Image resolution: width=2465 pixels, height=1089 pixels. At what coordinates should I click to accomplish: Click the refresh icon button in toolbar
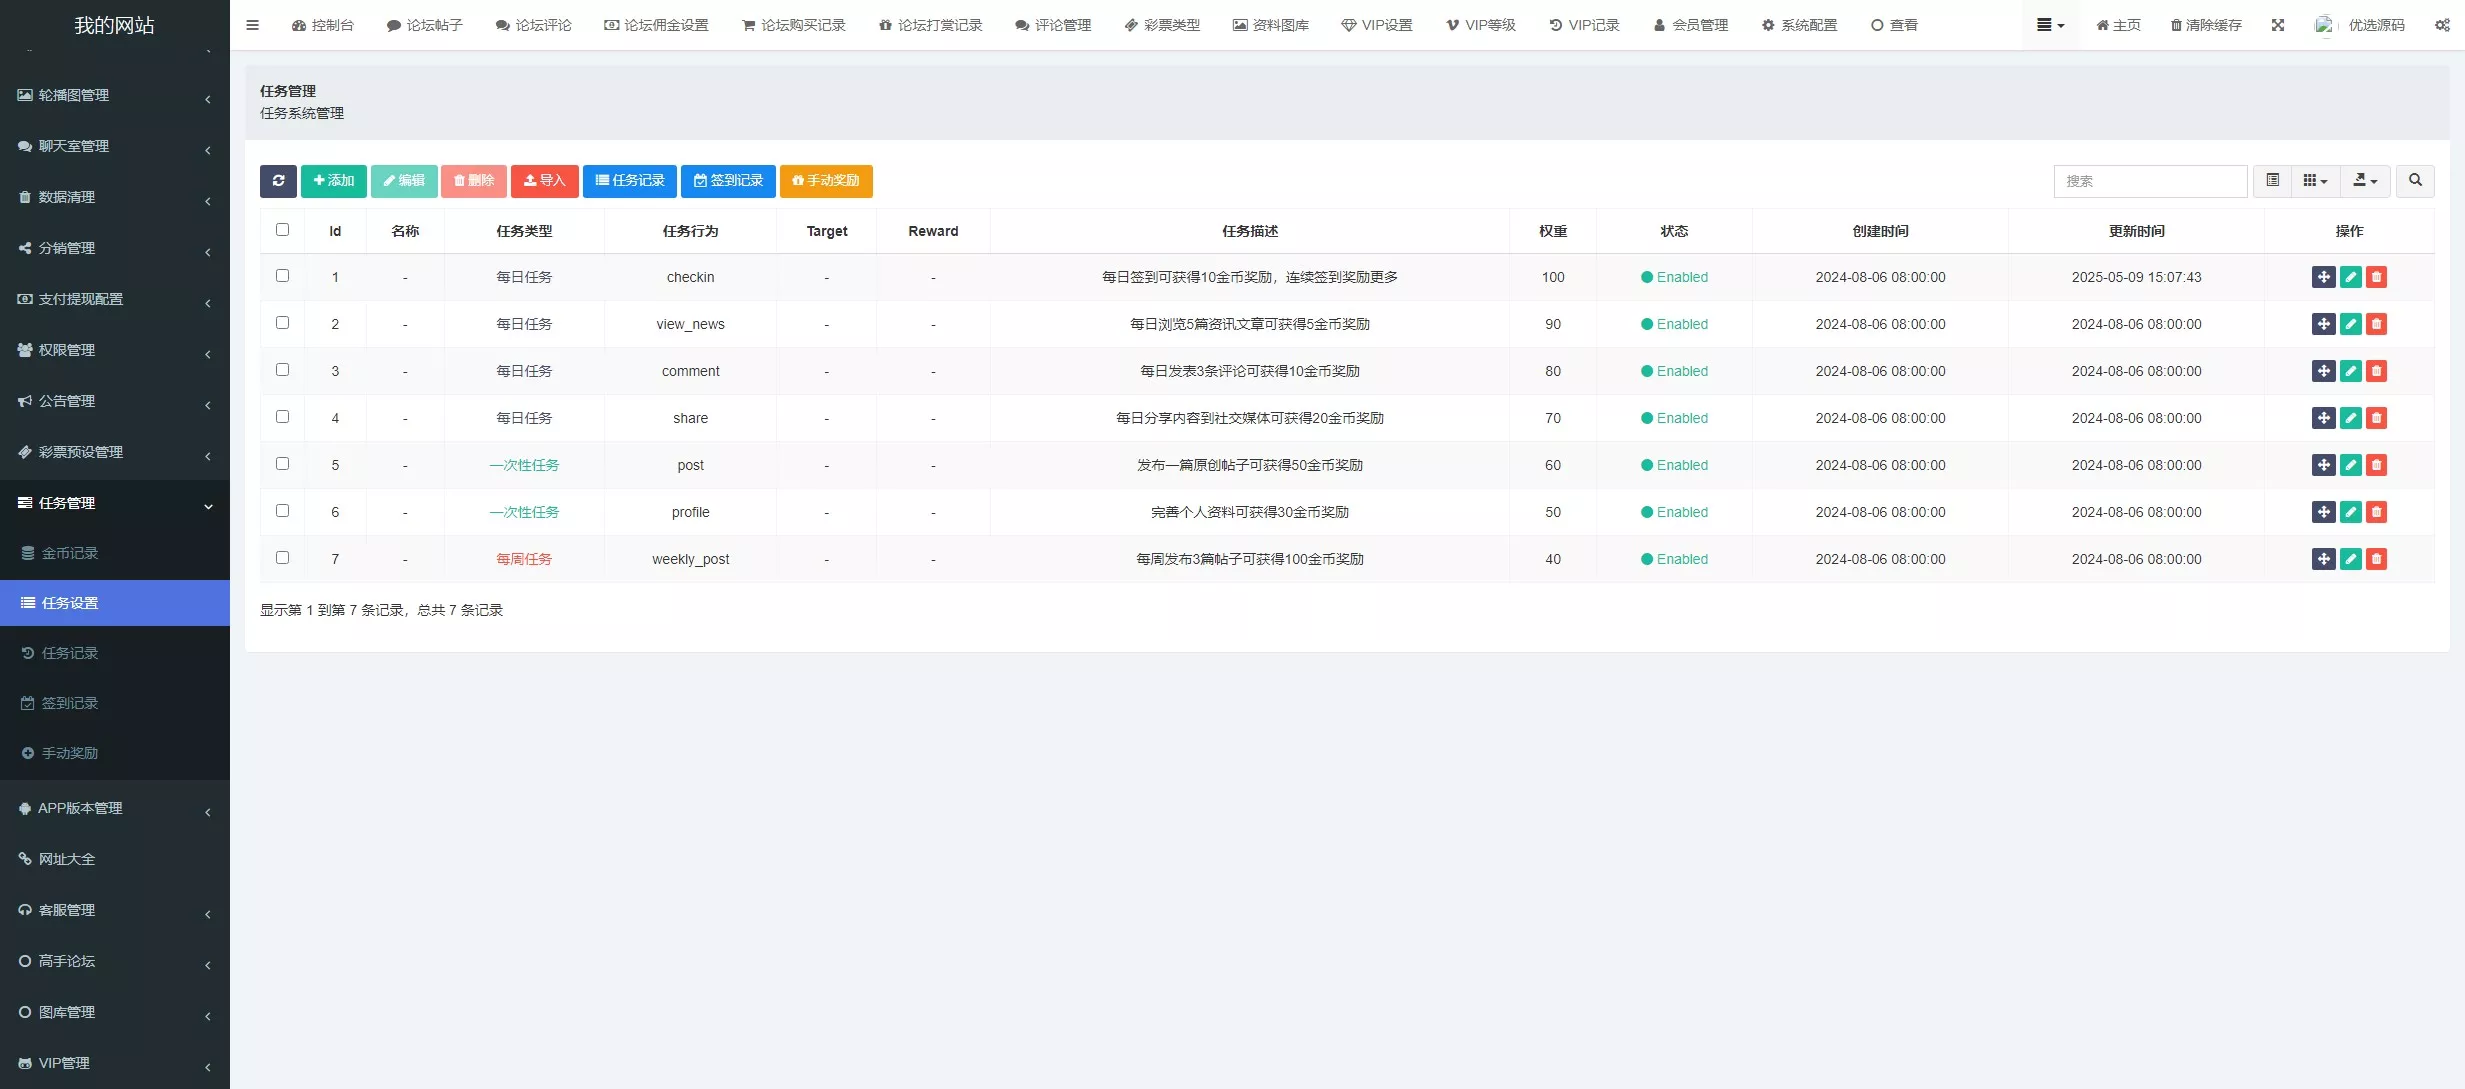coord(278,181)
